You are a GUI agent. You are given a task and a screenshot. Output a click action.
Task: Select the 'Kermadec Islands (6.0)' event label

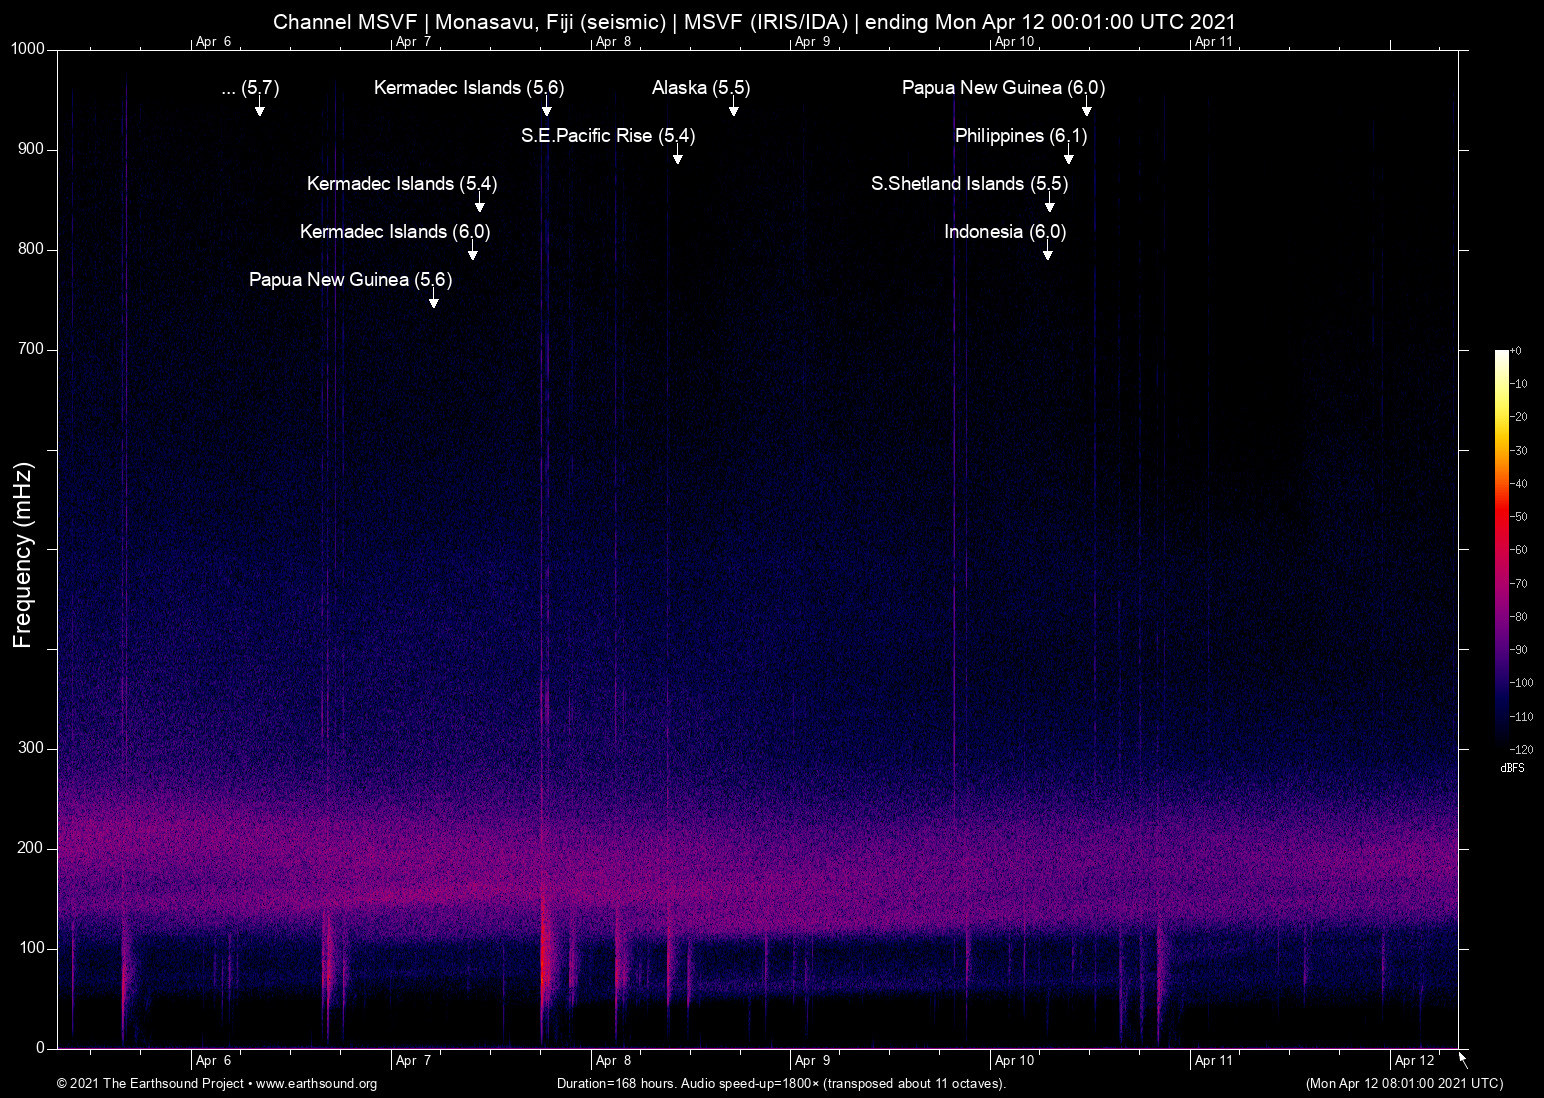point(395,232)
